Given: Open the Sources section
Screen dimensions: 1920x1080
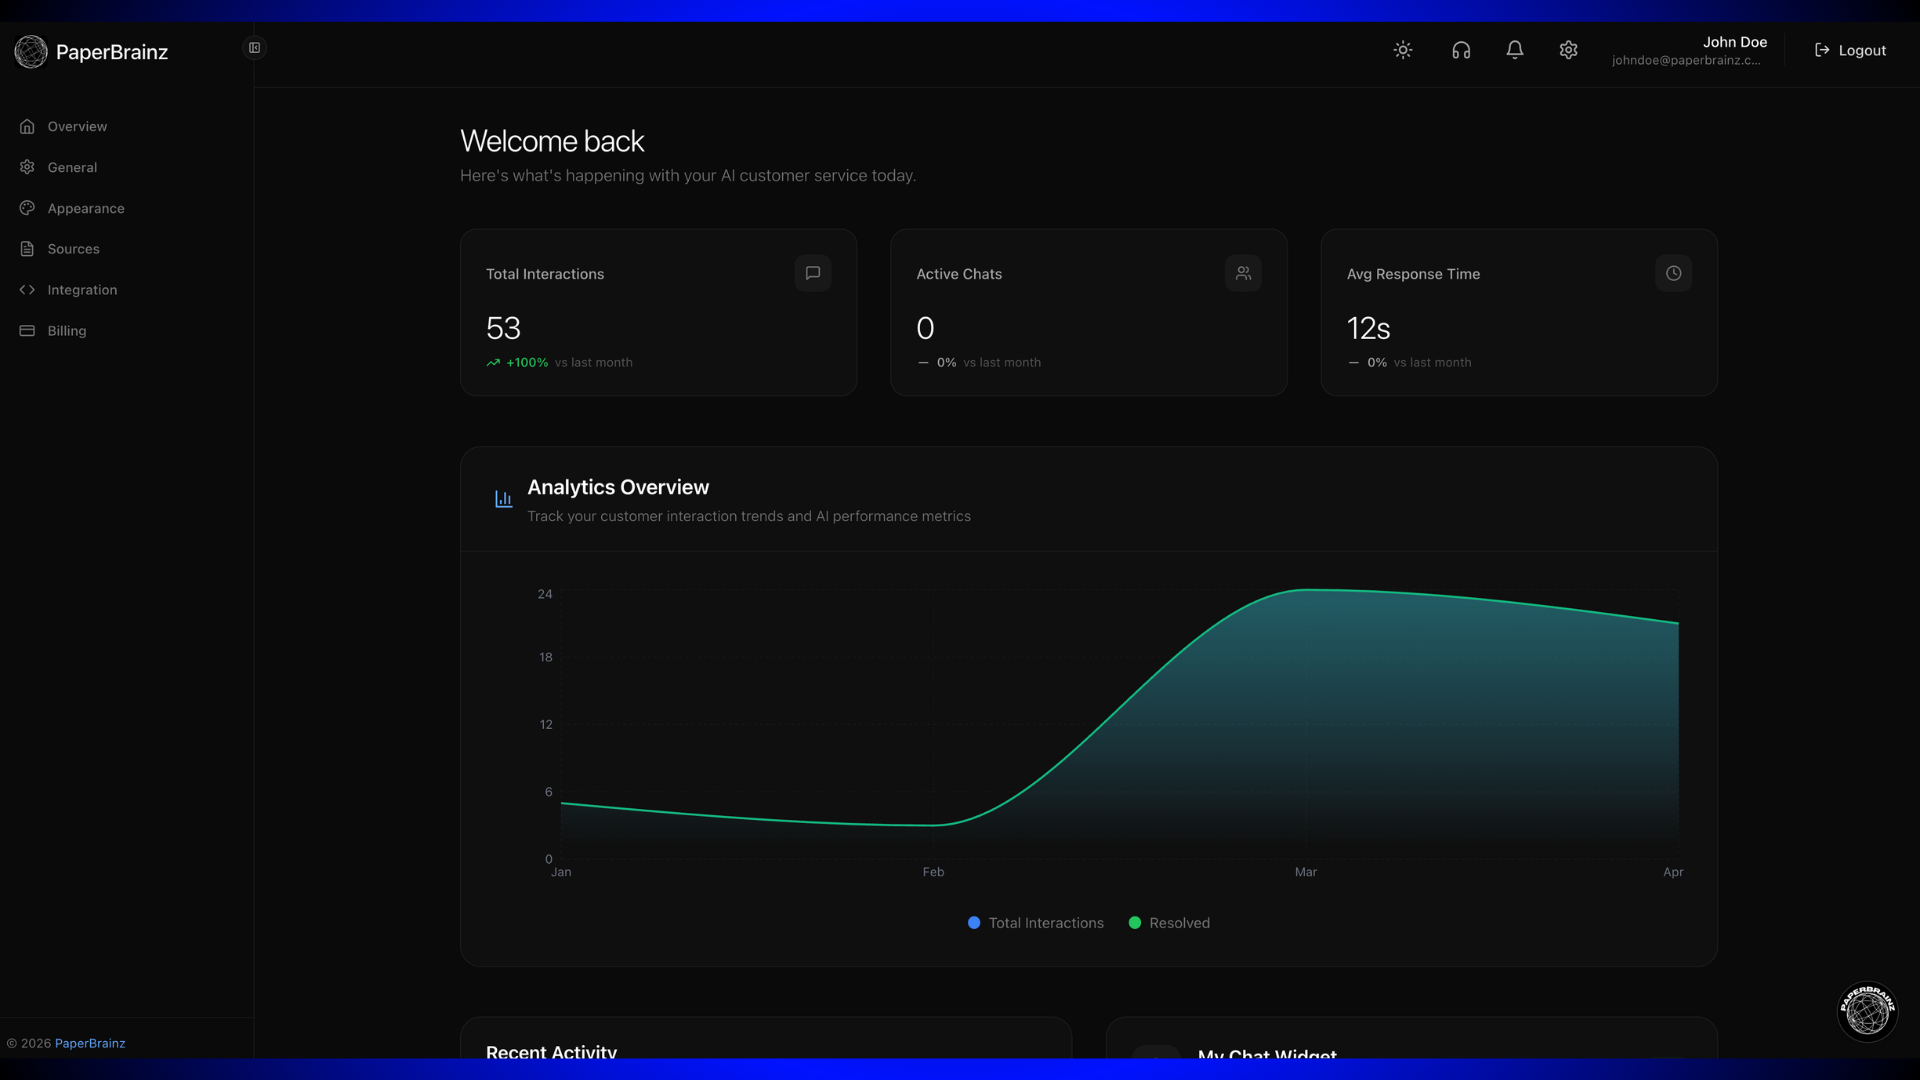Looking at the screenshot, I should point(73,248).
